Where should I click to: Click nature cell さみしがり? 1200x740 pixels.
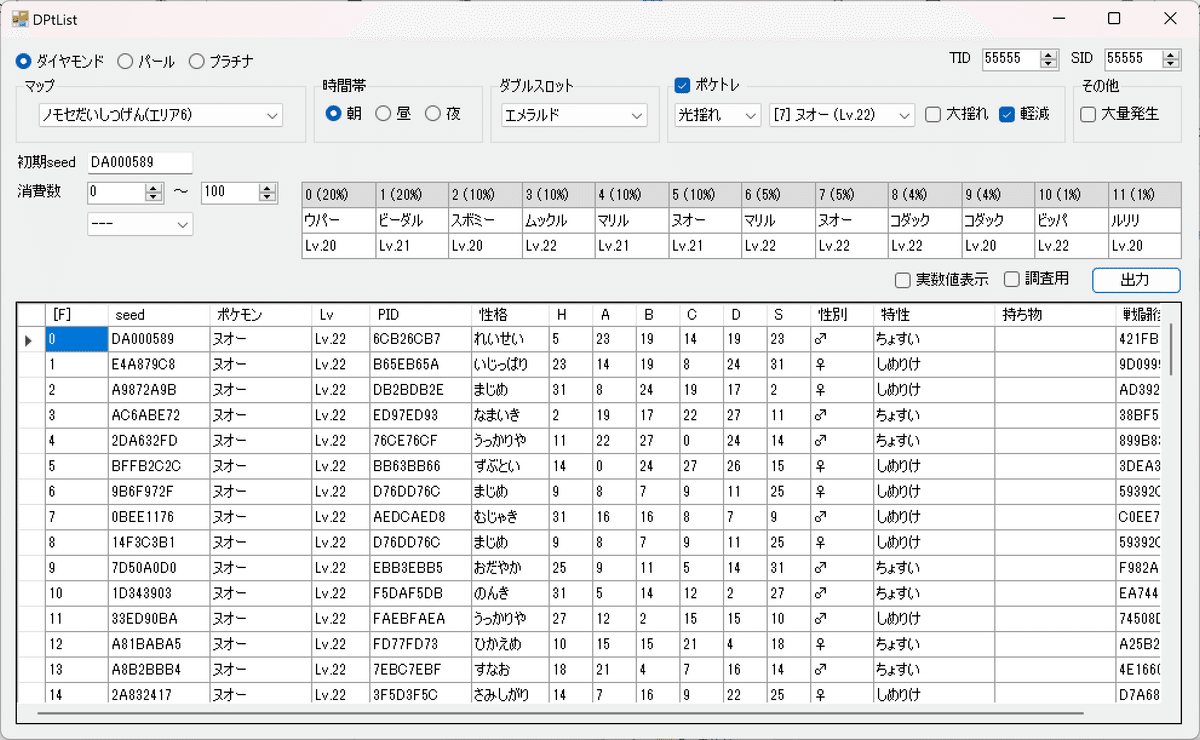click(509, 695)
